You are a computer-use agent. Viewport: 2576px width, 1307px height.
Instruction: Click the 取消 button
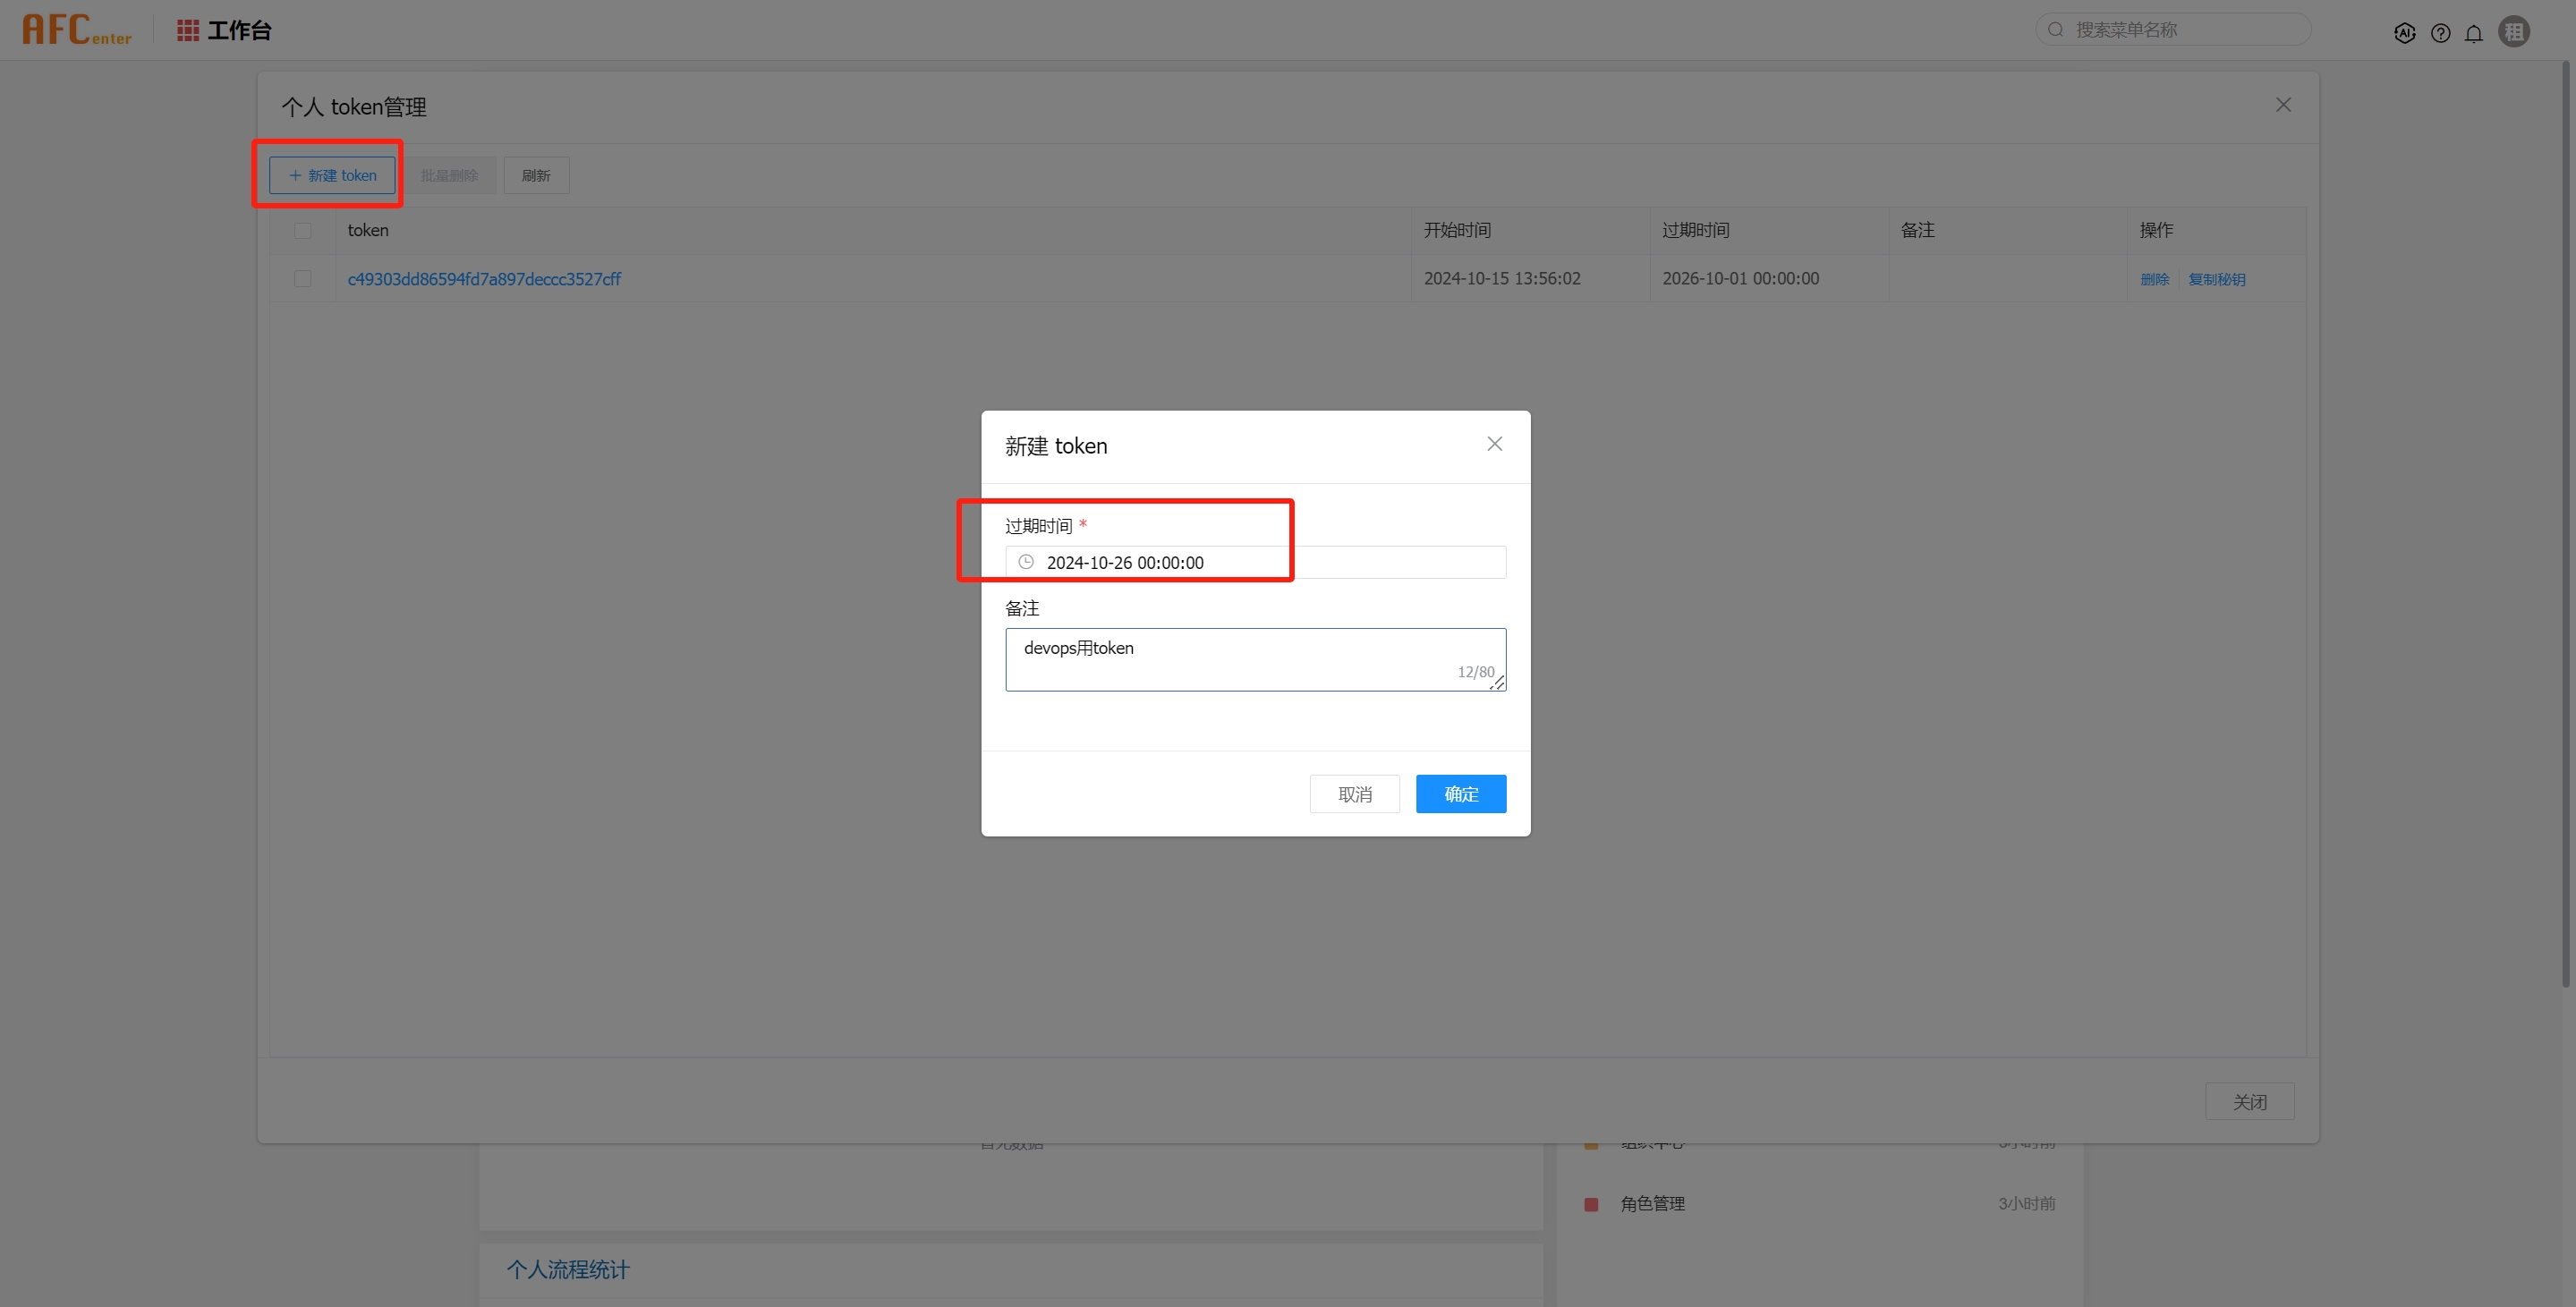click(x=1354, y=794)
